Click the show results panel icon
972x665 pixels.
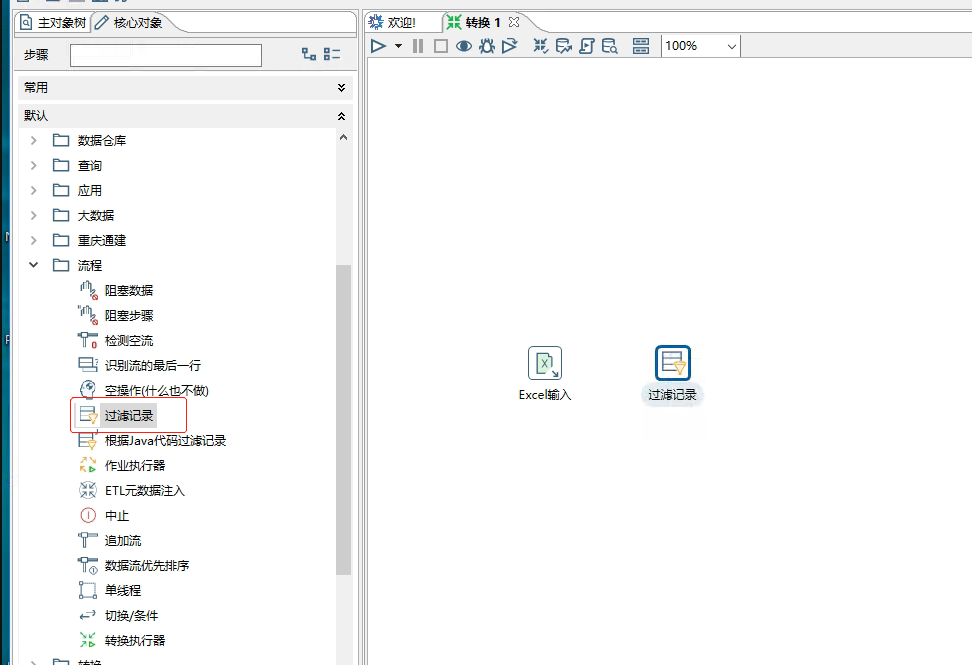(x=641, y=46)
